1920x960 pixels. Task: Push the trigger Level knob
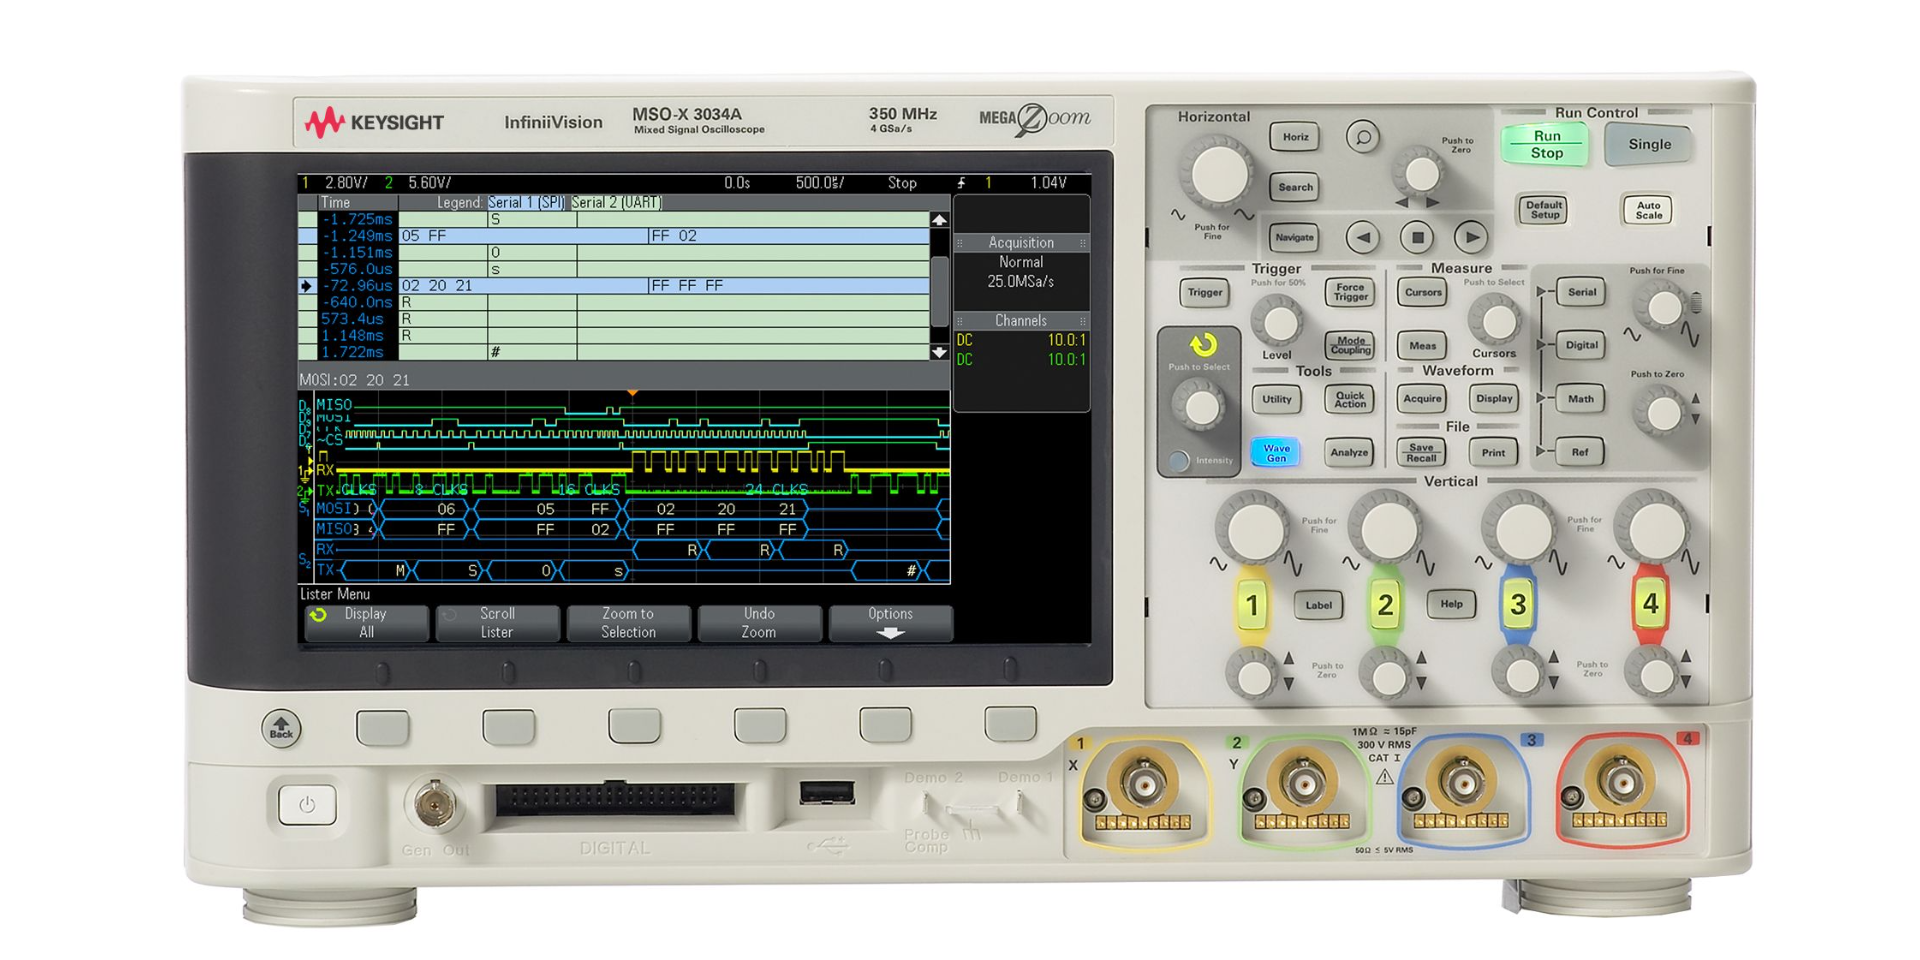1281,322
